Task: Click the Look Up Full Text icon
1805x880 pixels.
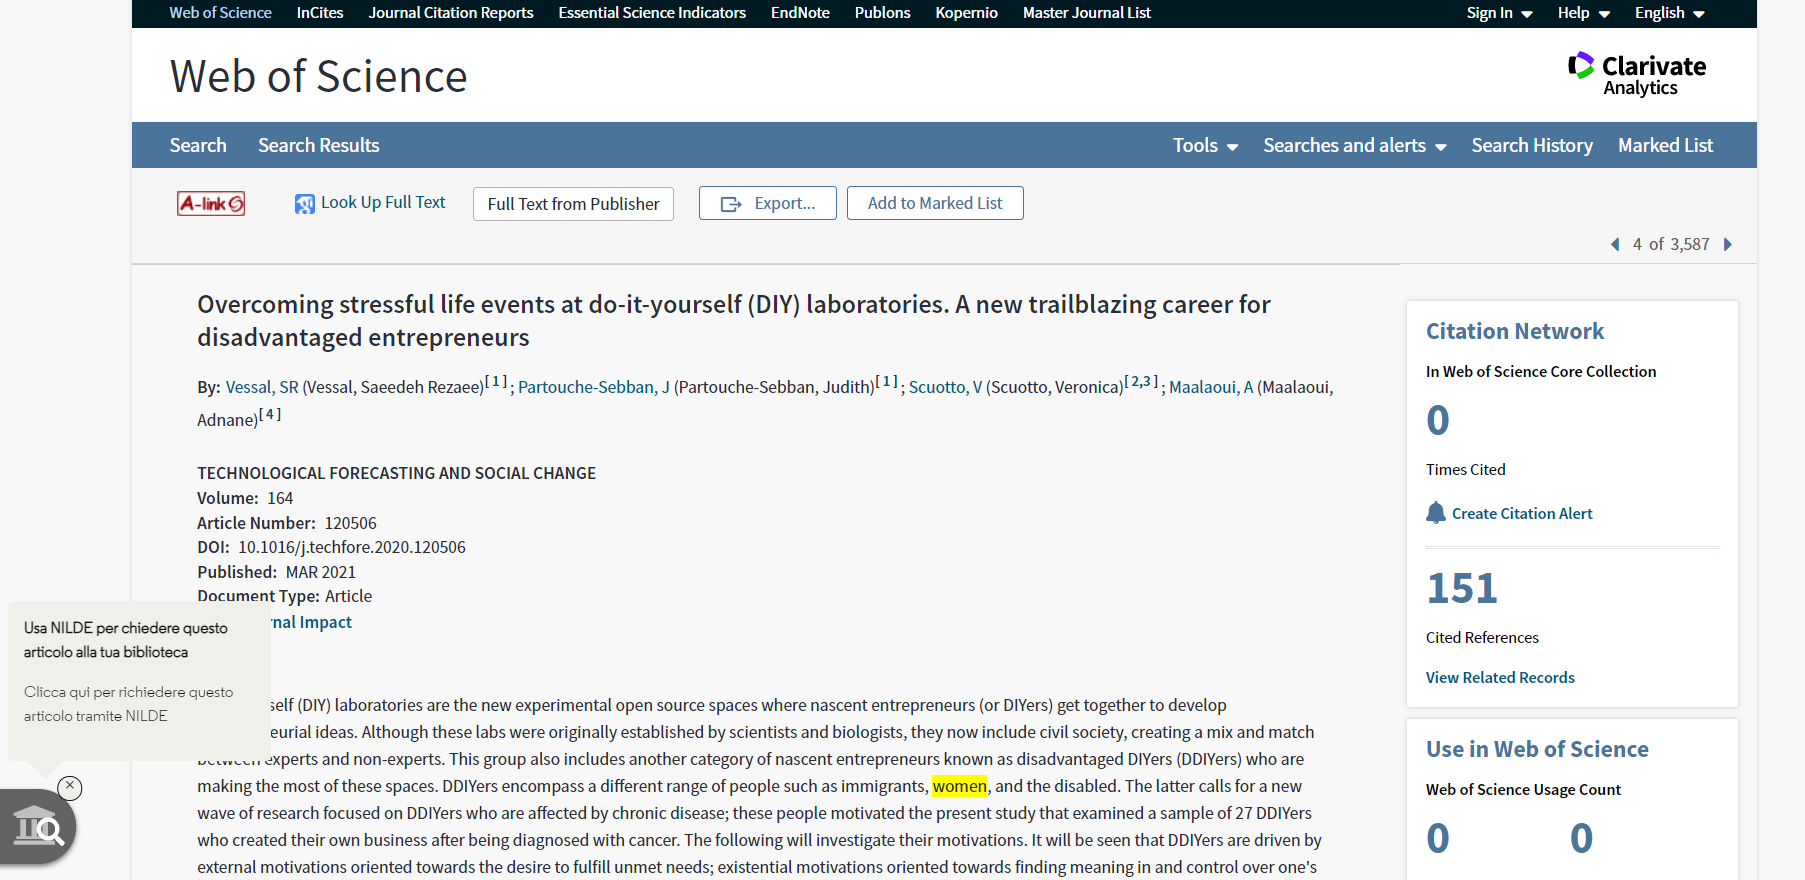Action: (x=305, y=204)
